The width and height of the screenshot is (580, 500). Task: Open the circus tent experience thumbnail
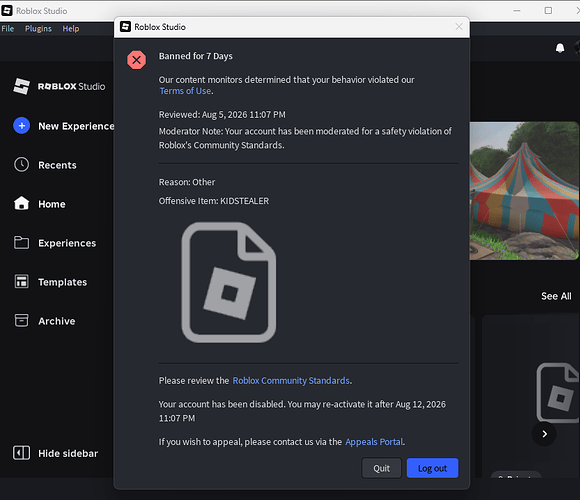click(x=524, y=191)
